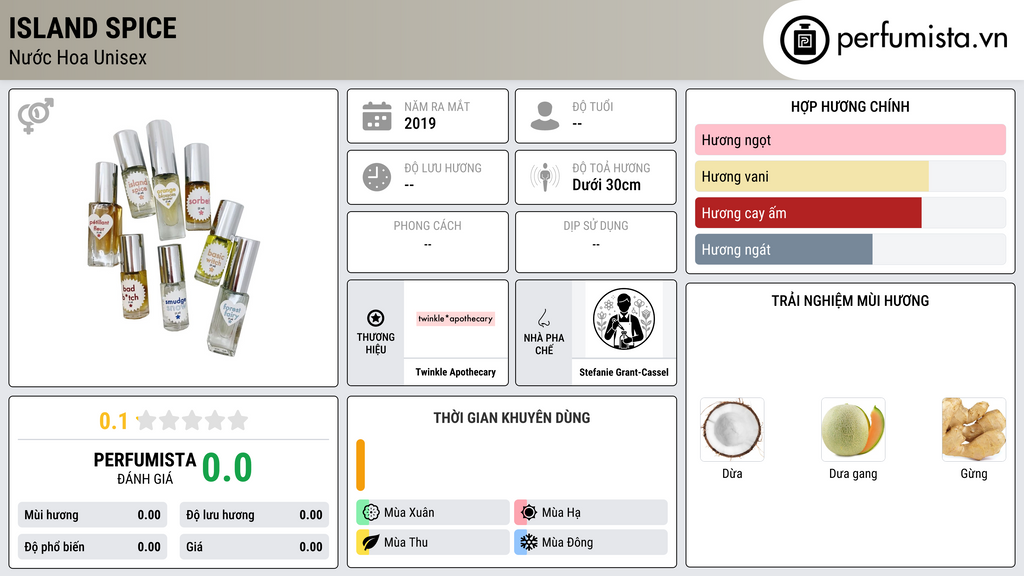
Task: Select the Mùa Đông snowflake icon
Action: (x=528, y=542)
